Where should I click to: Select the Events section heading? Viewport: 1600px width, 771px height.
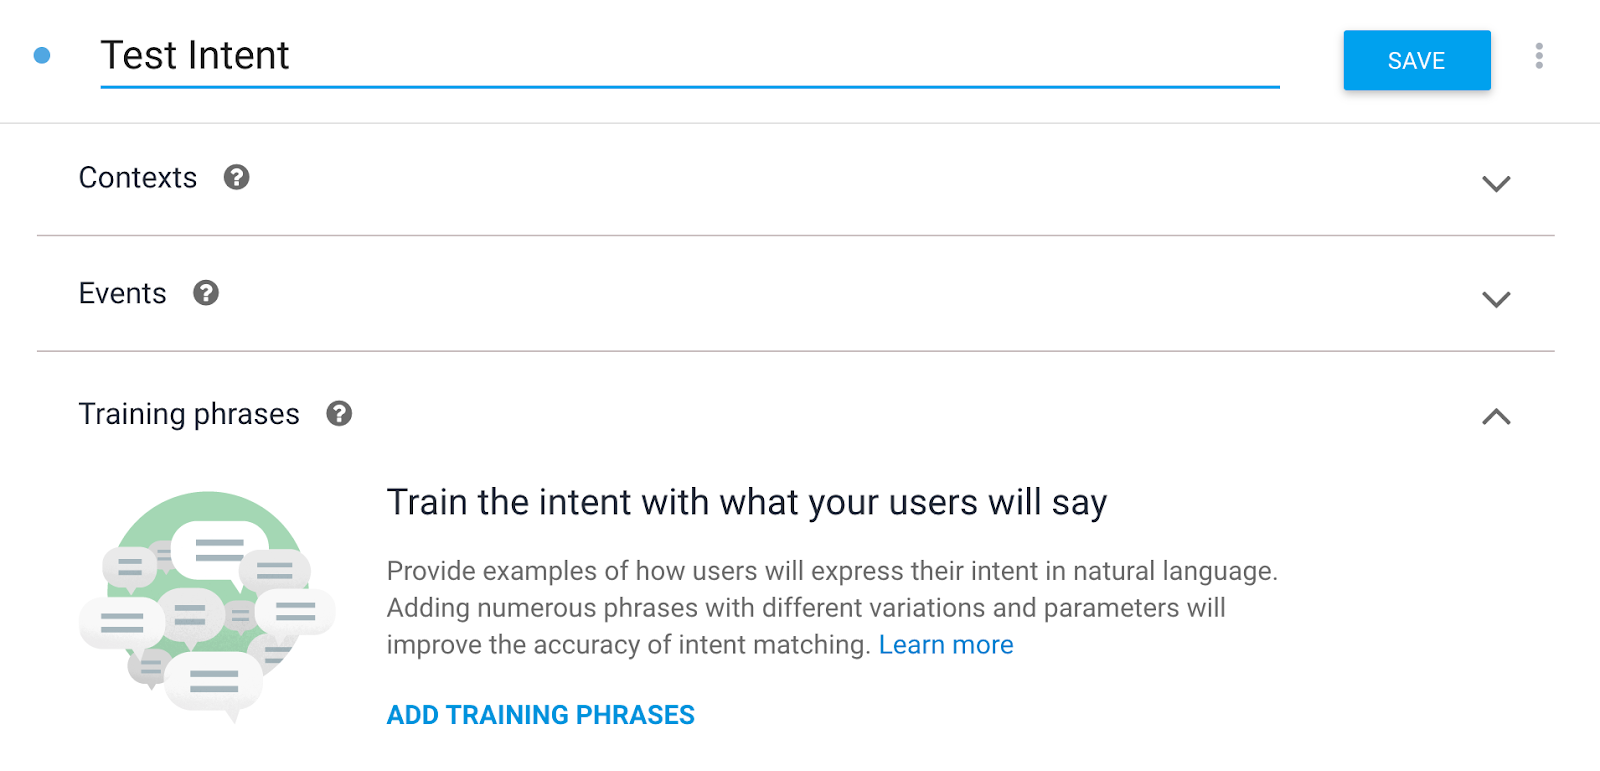click(122, 294)
